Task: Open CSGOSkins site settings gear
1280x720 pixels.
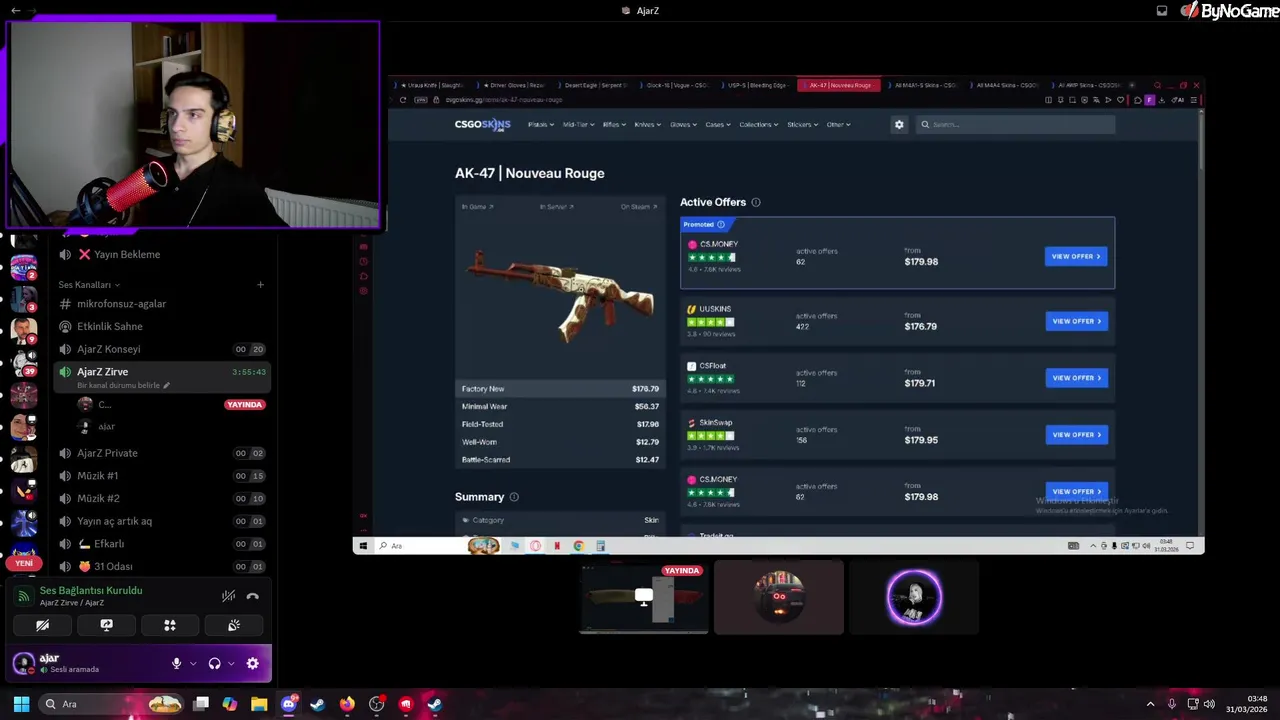Action: (899, 125)
